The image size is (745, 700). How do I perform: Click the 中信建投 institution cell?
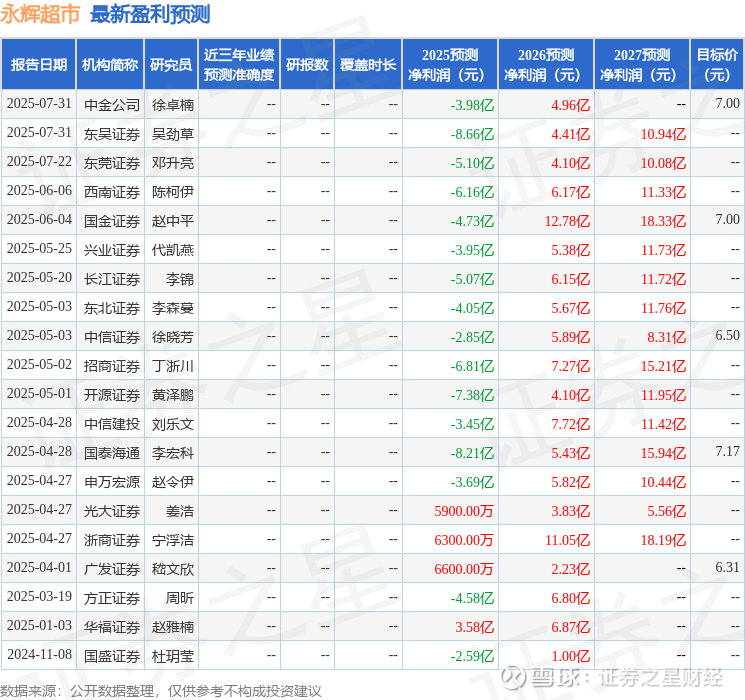click(x=112, y=424)
